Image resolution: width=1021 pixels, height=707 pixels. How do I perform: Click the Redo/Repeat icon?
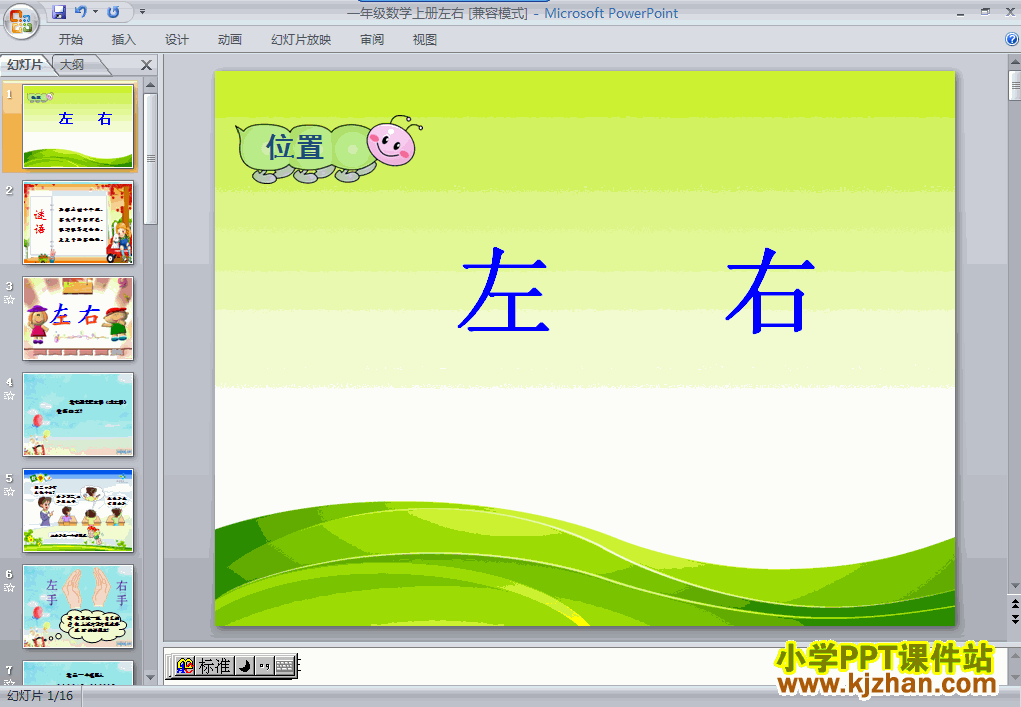click(113, 12)
